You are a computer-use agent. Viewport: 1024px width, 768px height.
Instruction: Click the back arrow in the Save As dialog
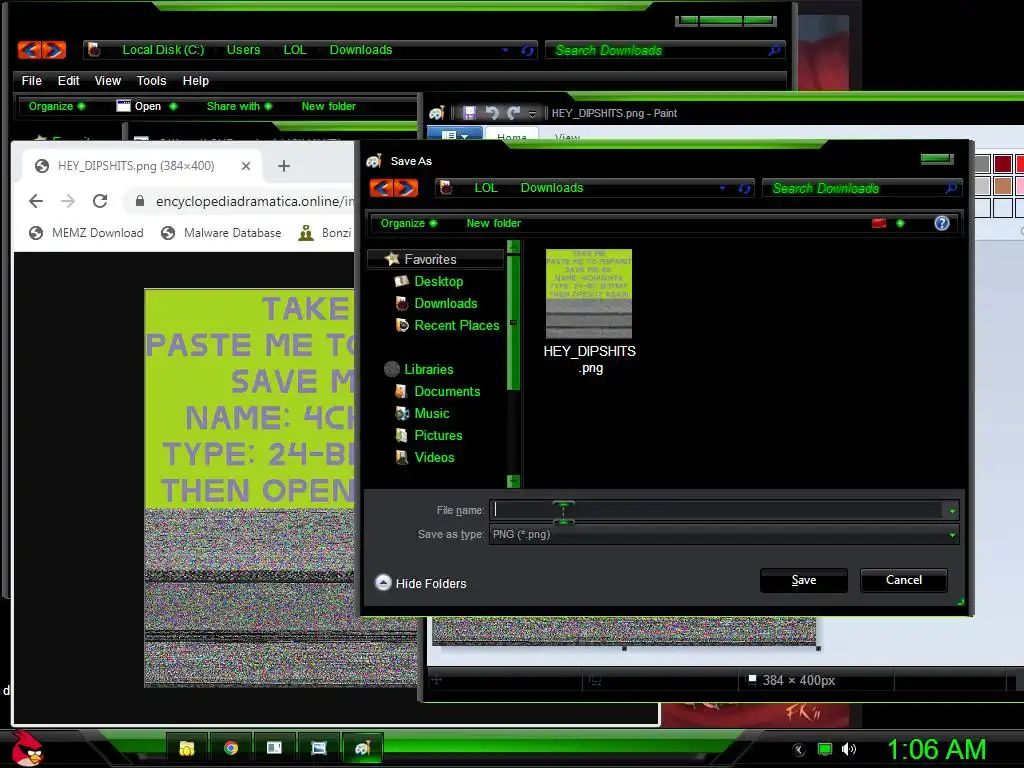[382, 188]
